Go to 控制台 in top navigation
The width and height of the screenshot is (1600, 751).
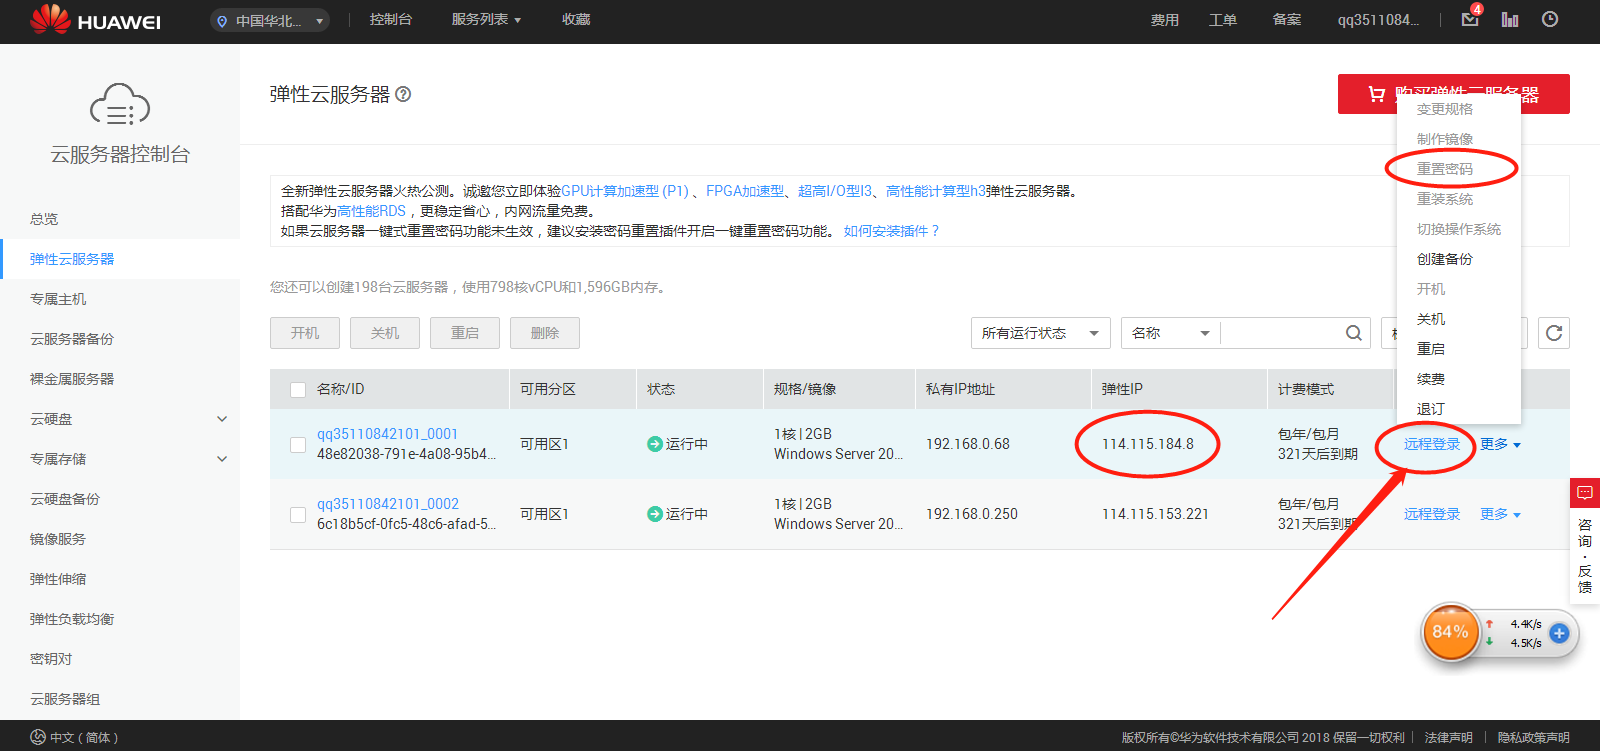tap(390, 19)
